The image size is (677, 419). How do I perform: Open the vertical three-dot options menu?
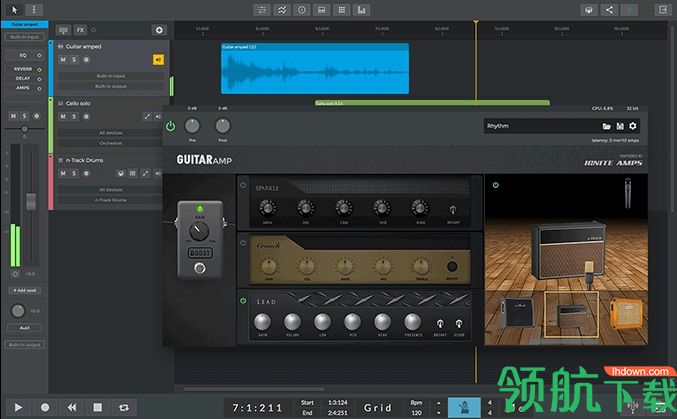[x=34, y=10]
